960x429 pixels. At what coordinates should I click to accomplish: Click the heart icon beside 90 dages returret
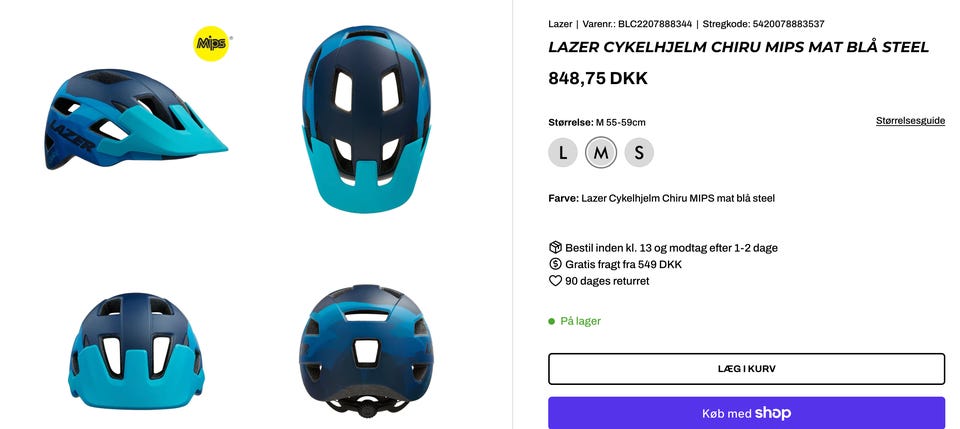555,281
